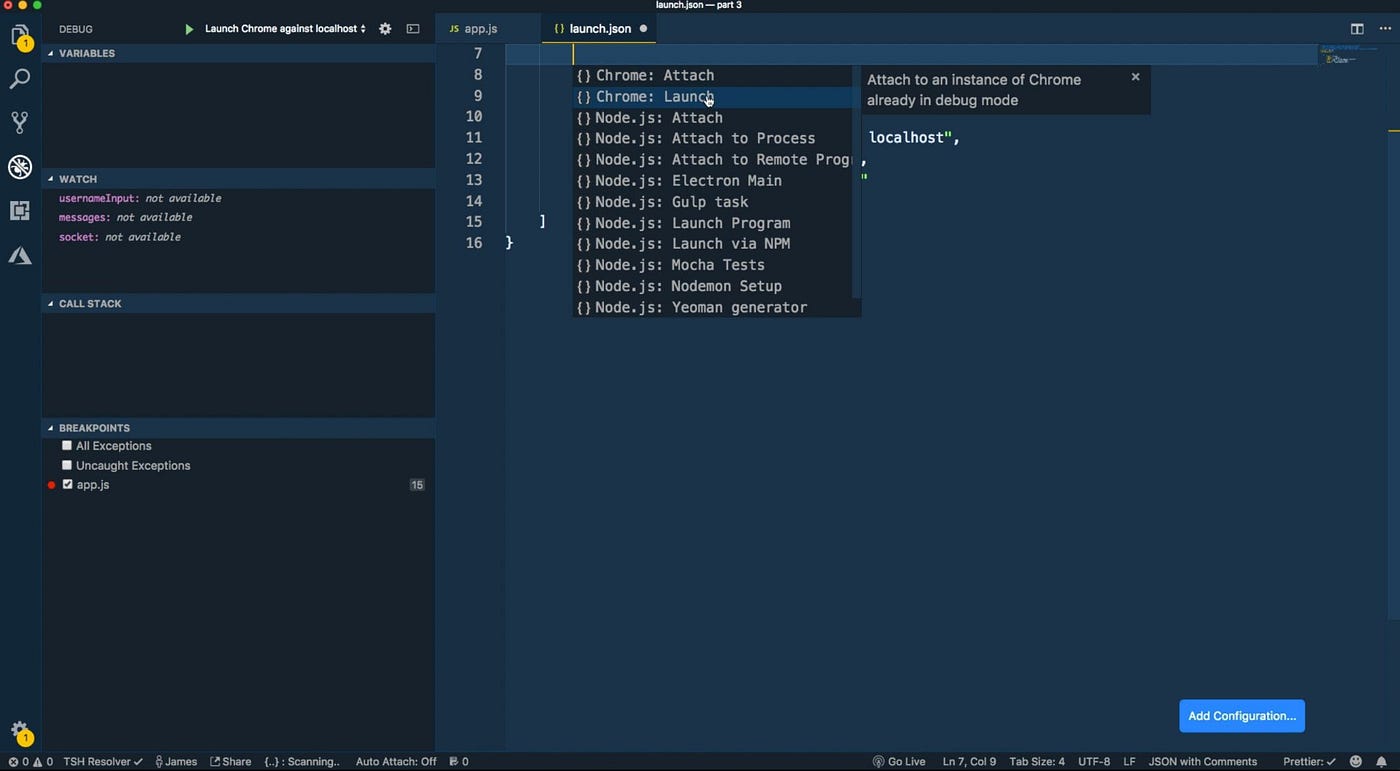
Task: Close the suggestion details popup
Action: pyautogui.click(x=1135, y=77)
